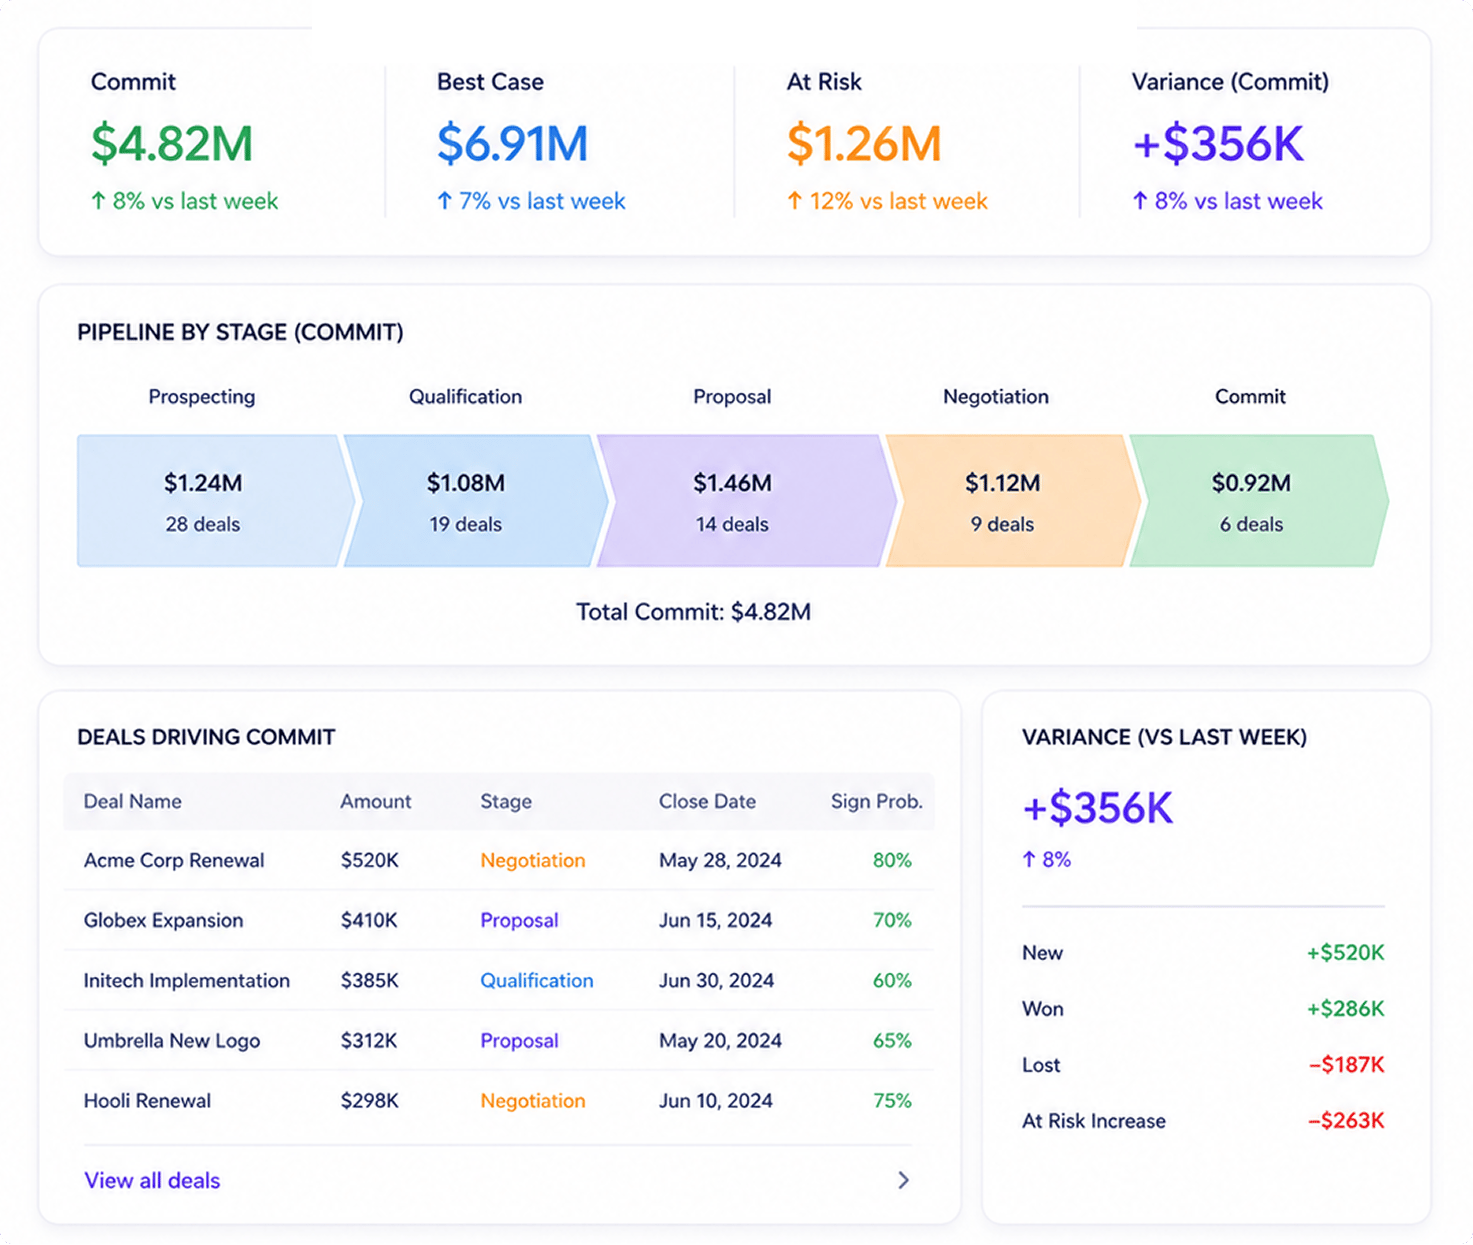Click the At Risk Increase −$263K value
1473x1245 pixels.
point(1346,1121)
